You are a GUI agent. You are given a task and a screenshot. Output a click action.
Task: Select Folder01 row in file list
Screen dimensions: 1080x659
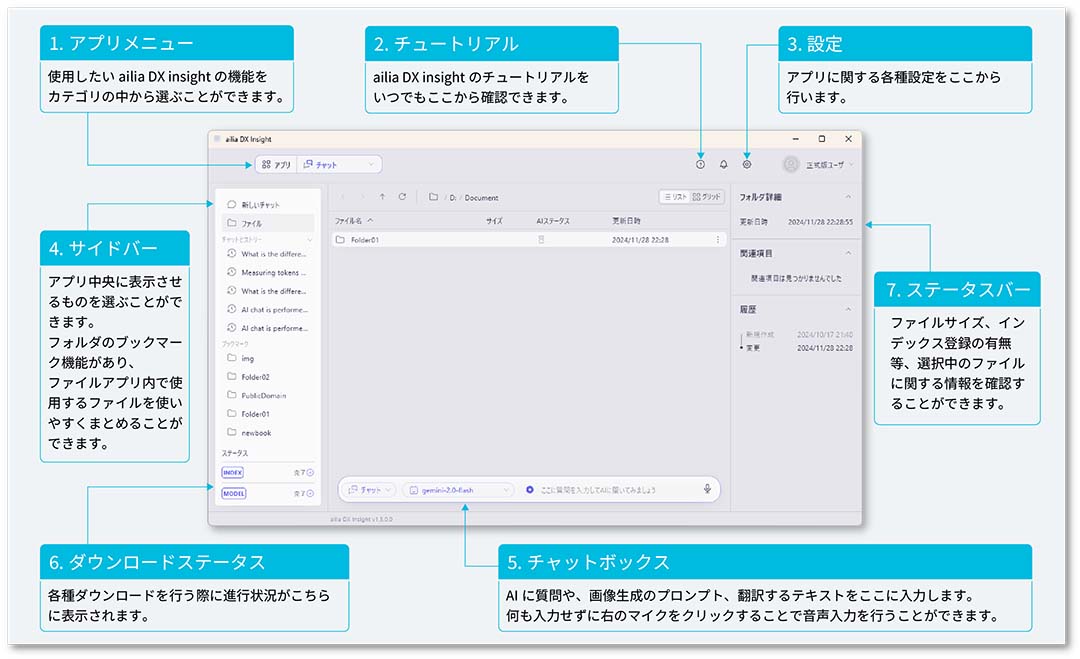(528, 240)
